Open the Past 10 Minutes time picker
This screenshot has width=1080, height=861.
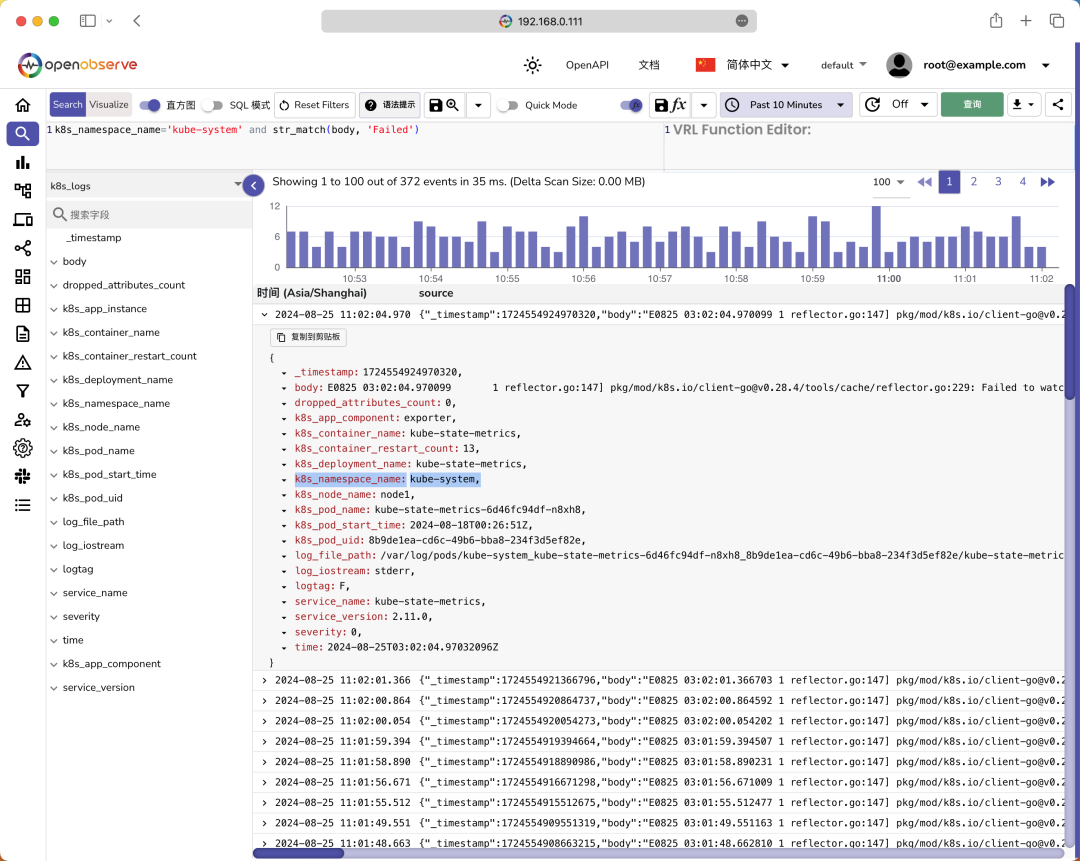pos(786,105)
